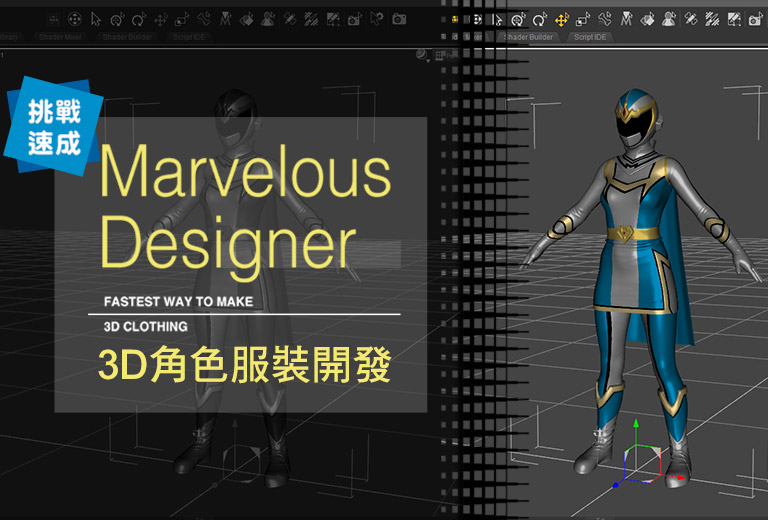Open Region Navigator tool in bright toolbar

[669, 20]
